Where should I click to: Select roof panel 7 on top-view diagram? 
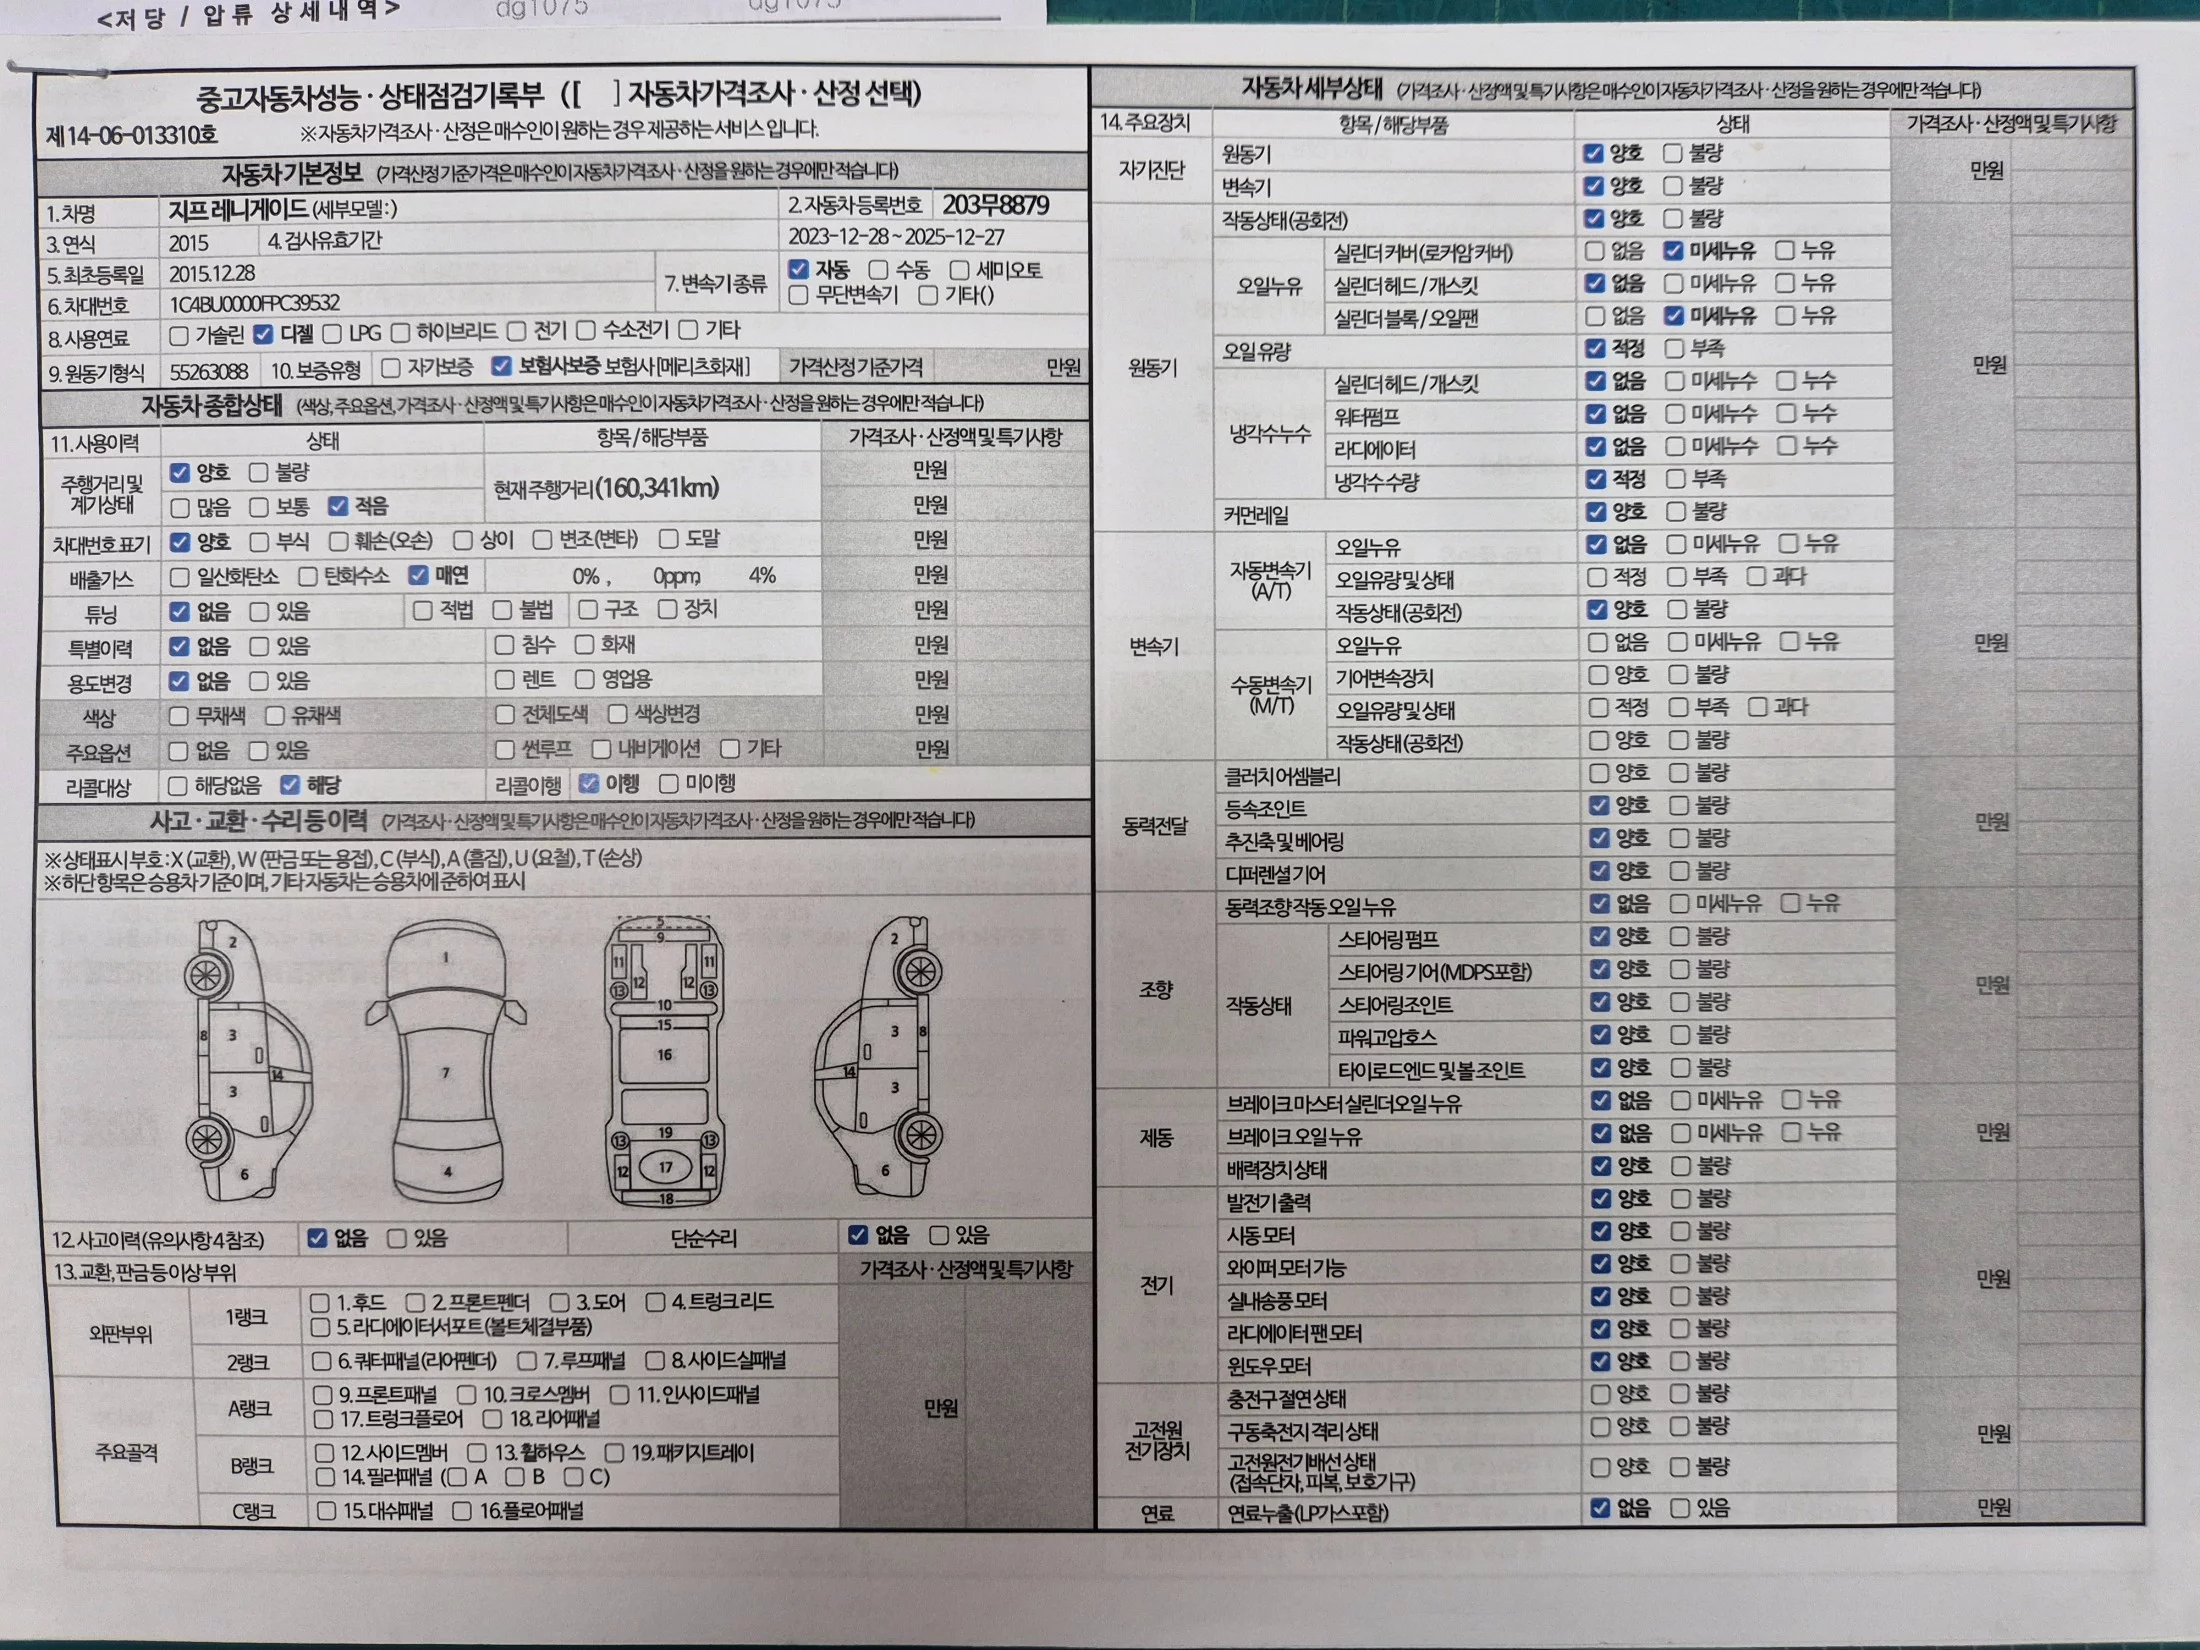click(x=446, y=1073)
